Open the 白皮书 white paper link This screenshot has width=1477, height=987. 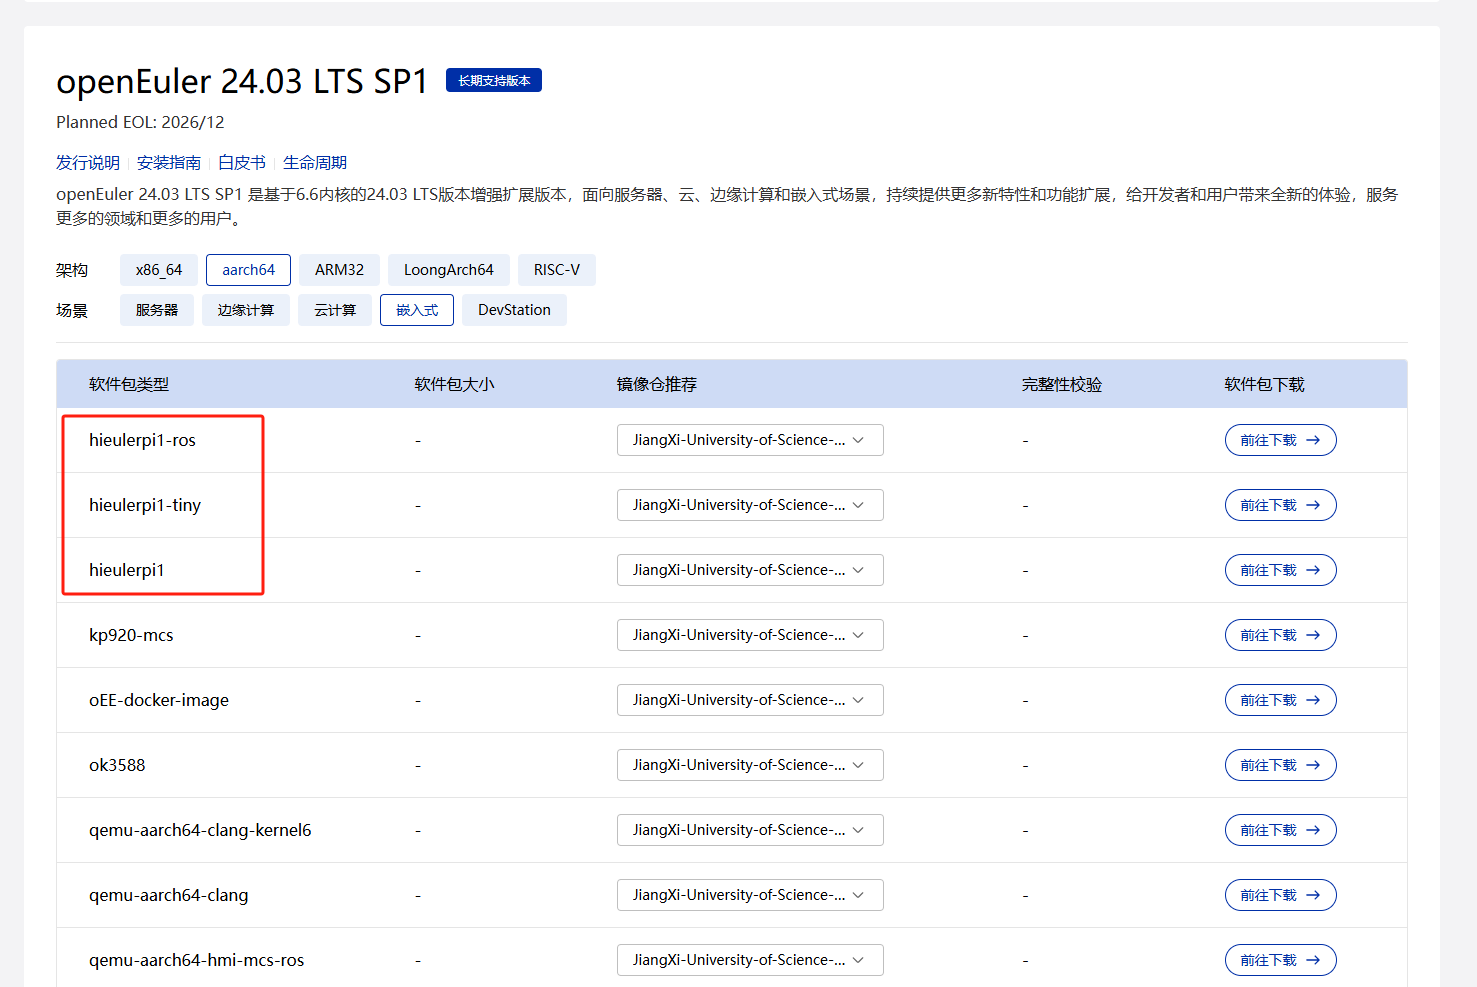pos(242,163)
